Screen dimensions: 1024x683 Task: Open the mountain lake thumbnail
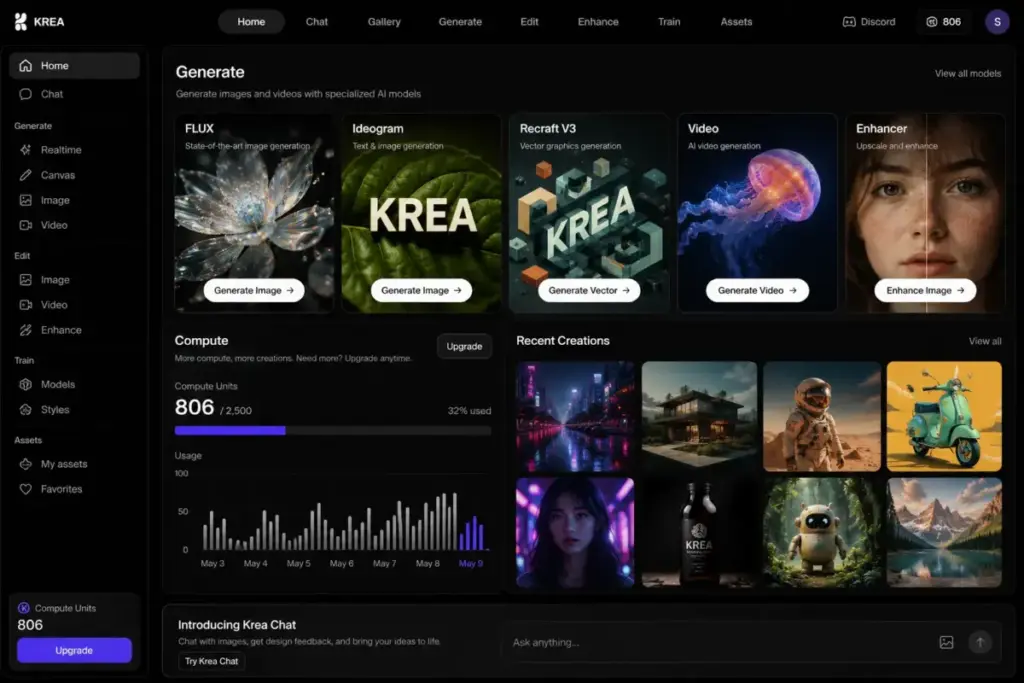coord(944,532)
